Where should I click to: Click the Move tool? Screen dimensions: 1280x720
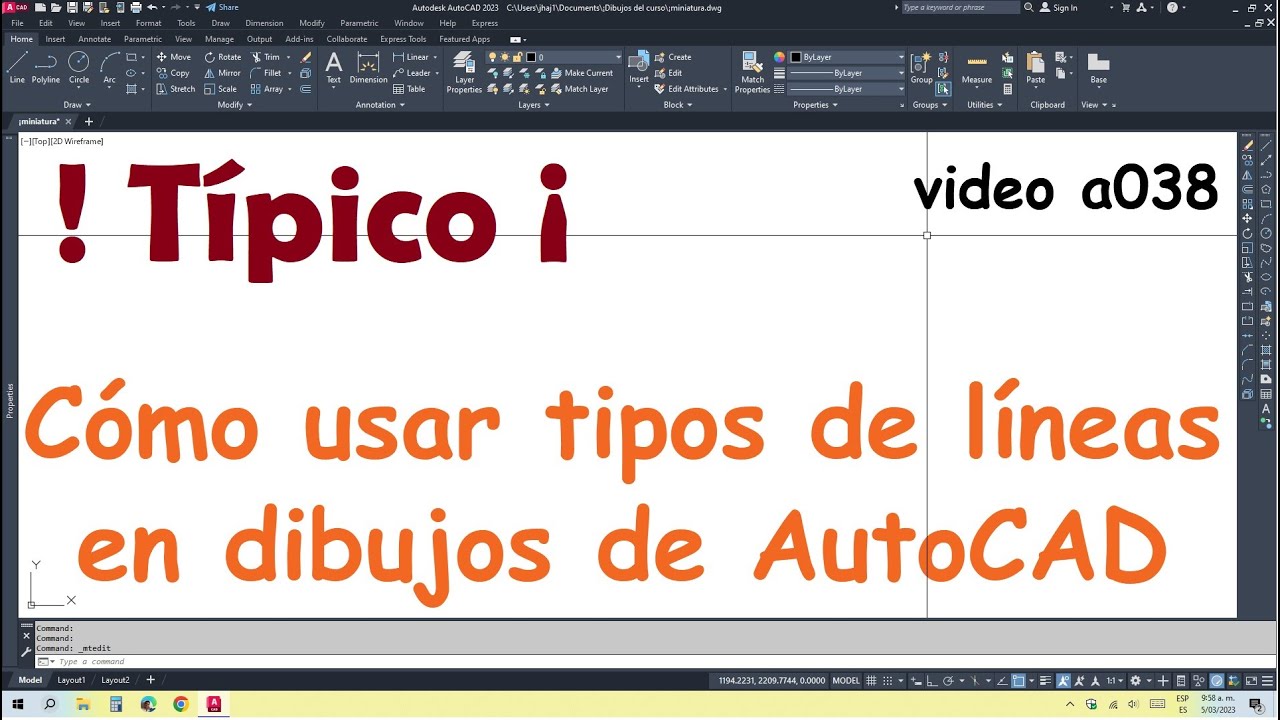(x=173, y=57)
